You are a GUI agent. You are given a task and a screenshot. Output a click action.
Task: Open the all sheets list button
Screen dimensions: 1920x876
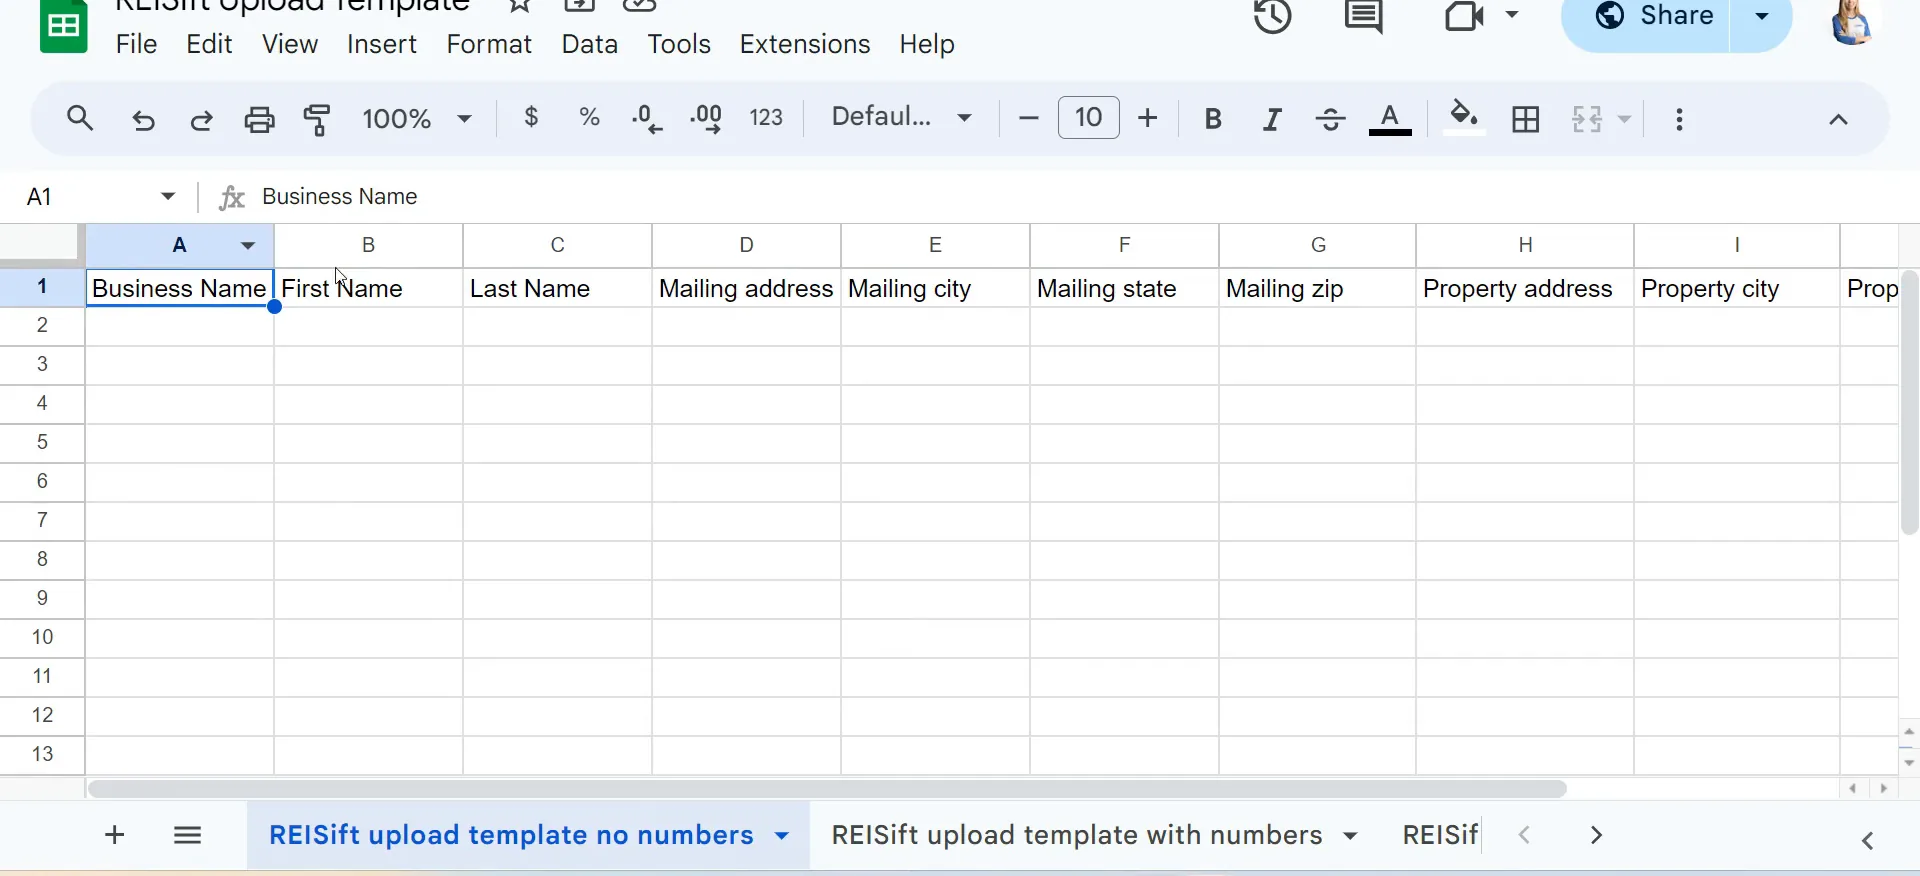click(x=188, y=835)
